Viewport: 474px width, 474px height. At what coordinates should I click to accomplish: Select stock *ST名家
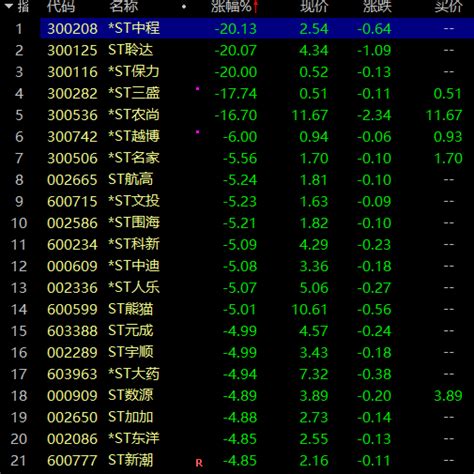[x=134, y=158]
